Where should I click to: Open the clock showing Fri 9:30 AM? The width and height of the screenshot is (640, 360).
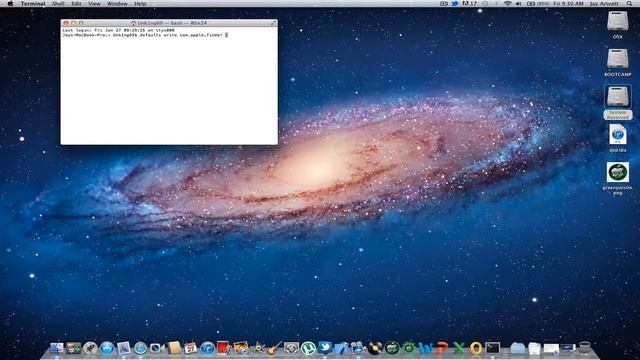pos(569,4)
